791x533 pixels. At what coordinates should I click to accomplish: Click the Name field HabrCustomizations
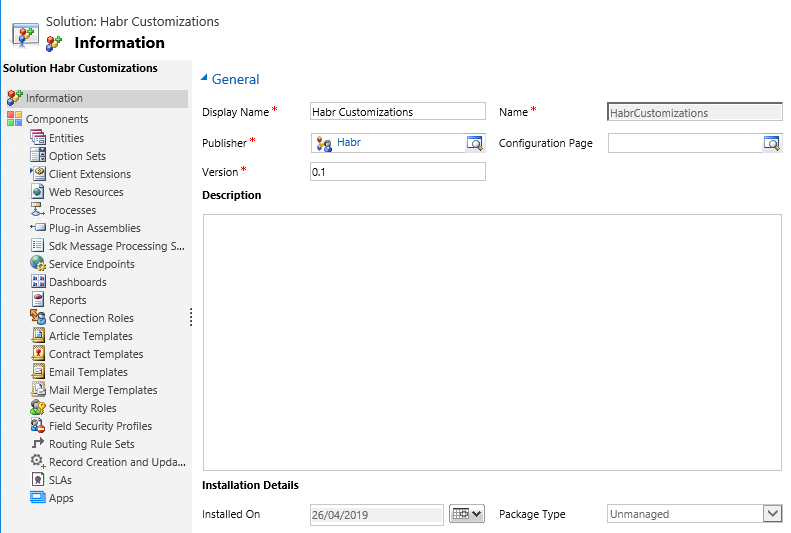coord(695,112)
